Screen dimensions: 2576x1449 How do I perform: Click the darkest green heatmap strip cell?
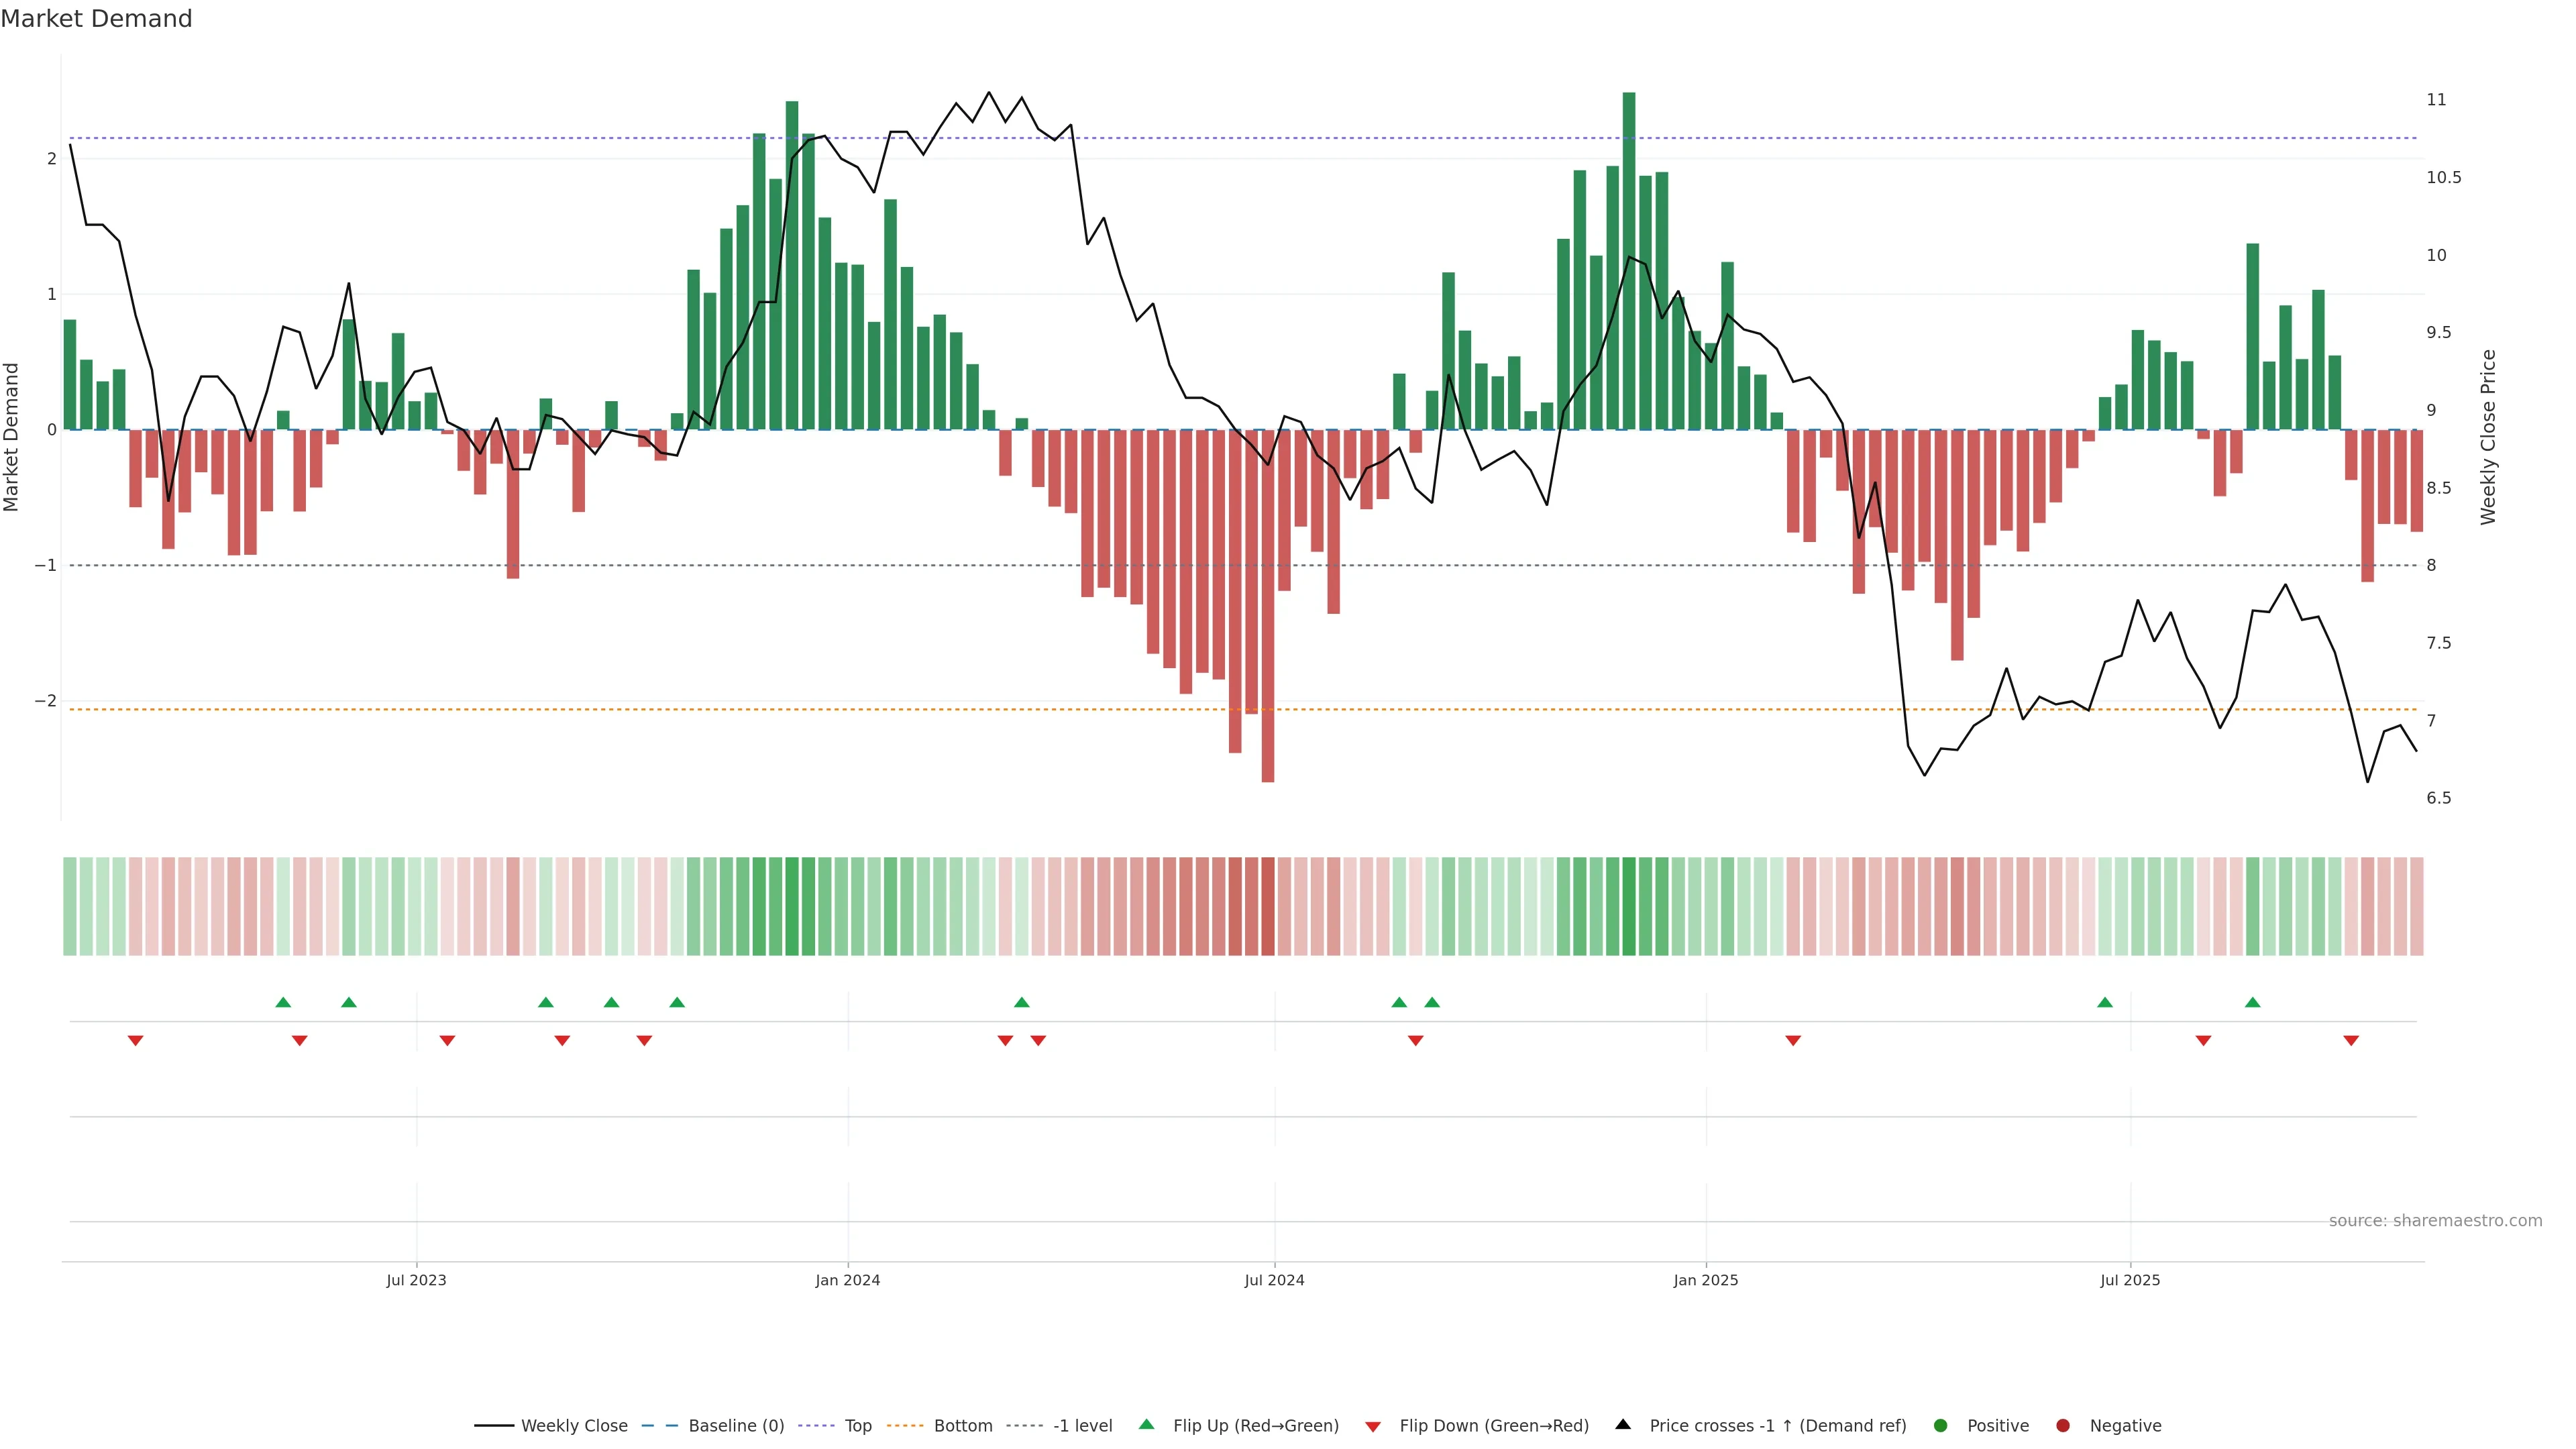[x=1628, y=906]
